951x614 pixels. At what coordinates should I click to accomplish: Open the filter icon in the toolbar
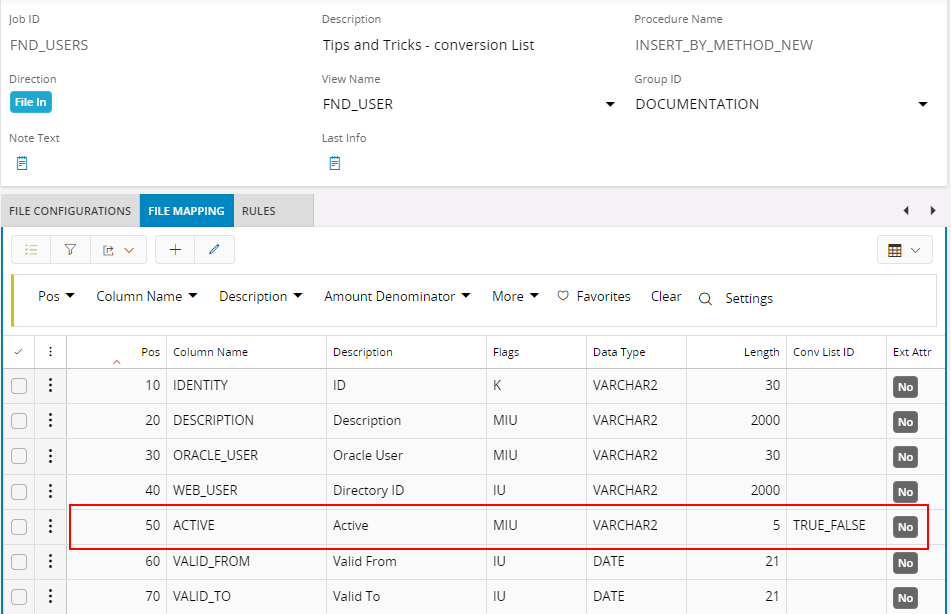click(x=70, y=249)
